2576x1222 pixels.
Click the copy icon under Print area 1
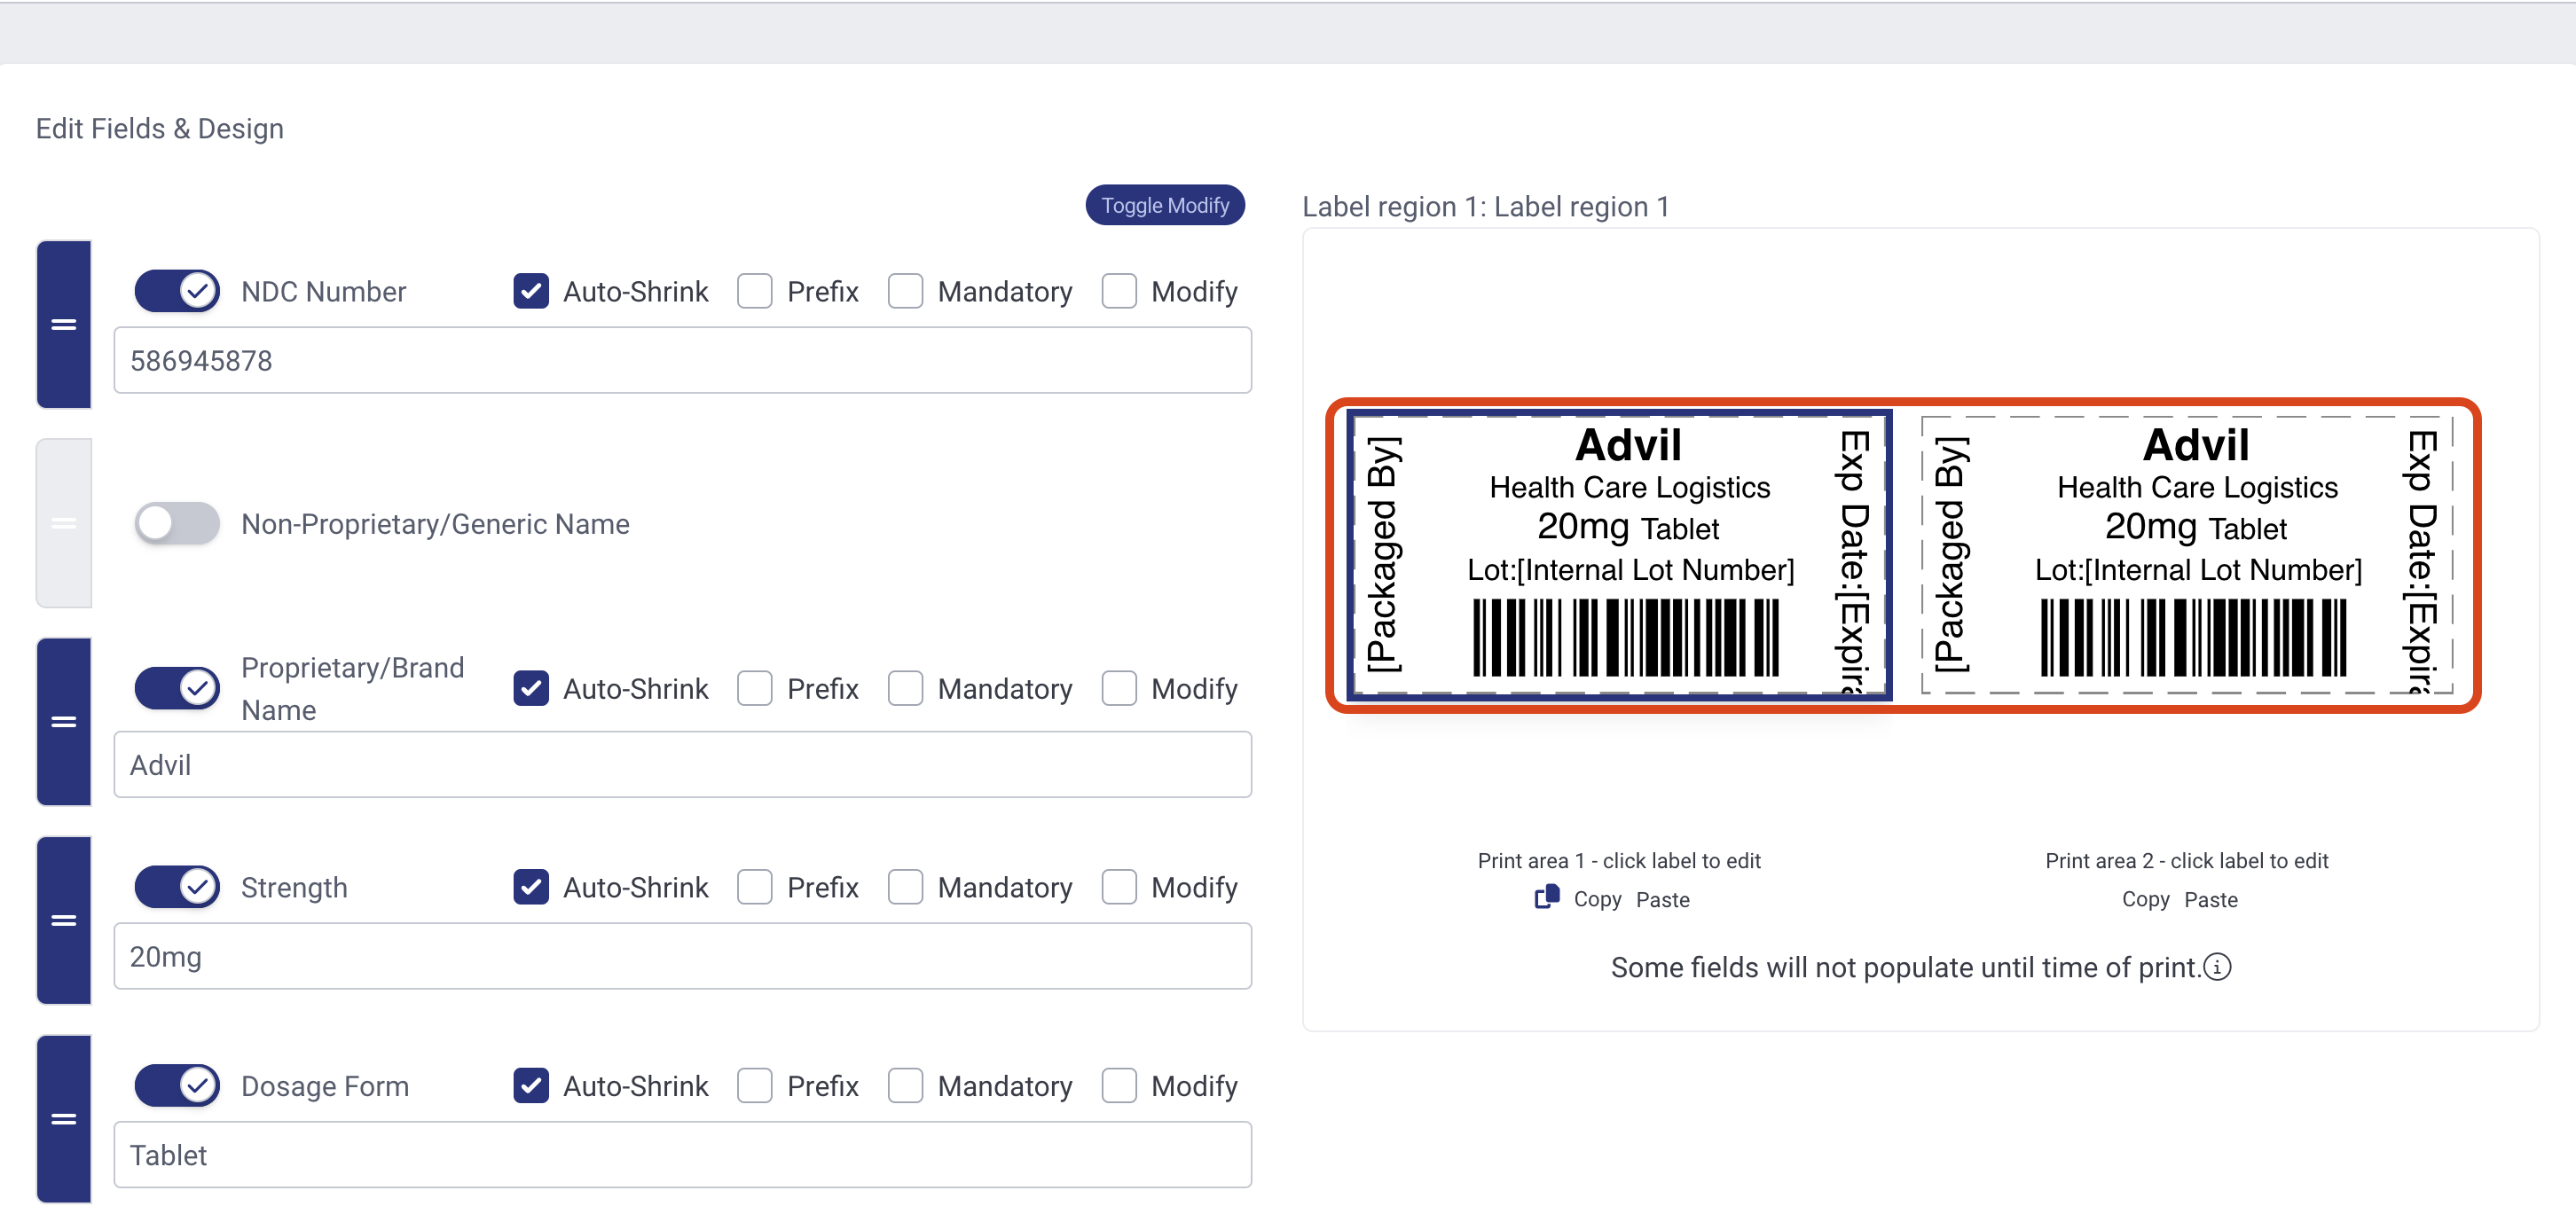1547,897
